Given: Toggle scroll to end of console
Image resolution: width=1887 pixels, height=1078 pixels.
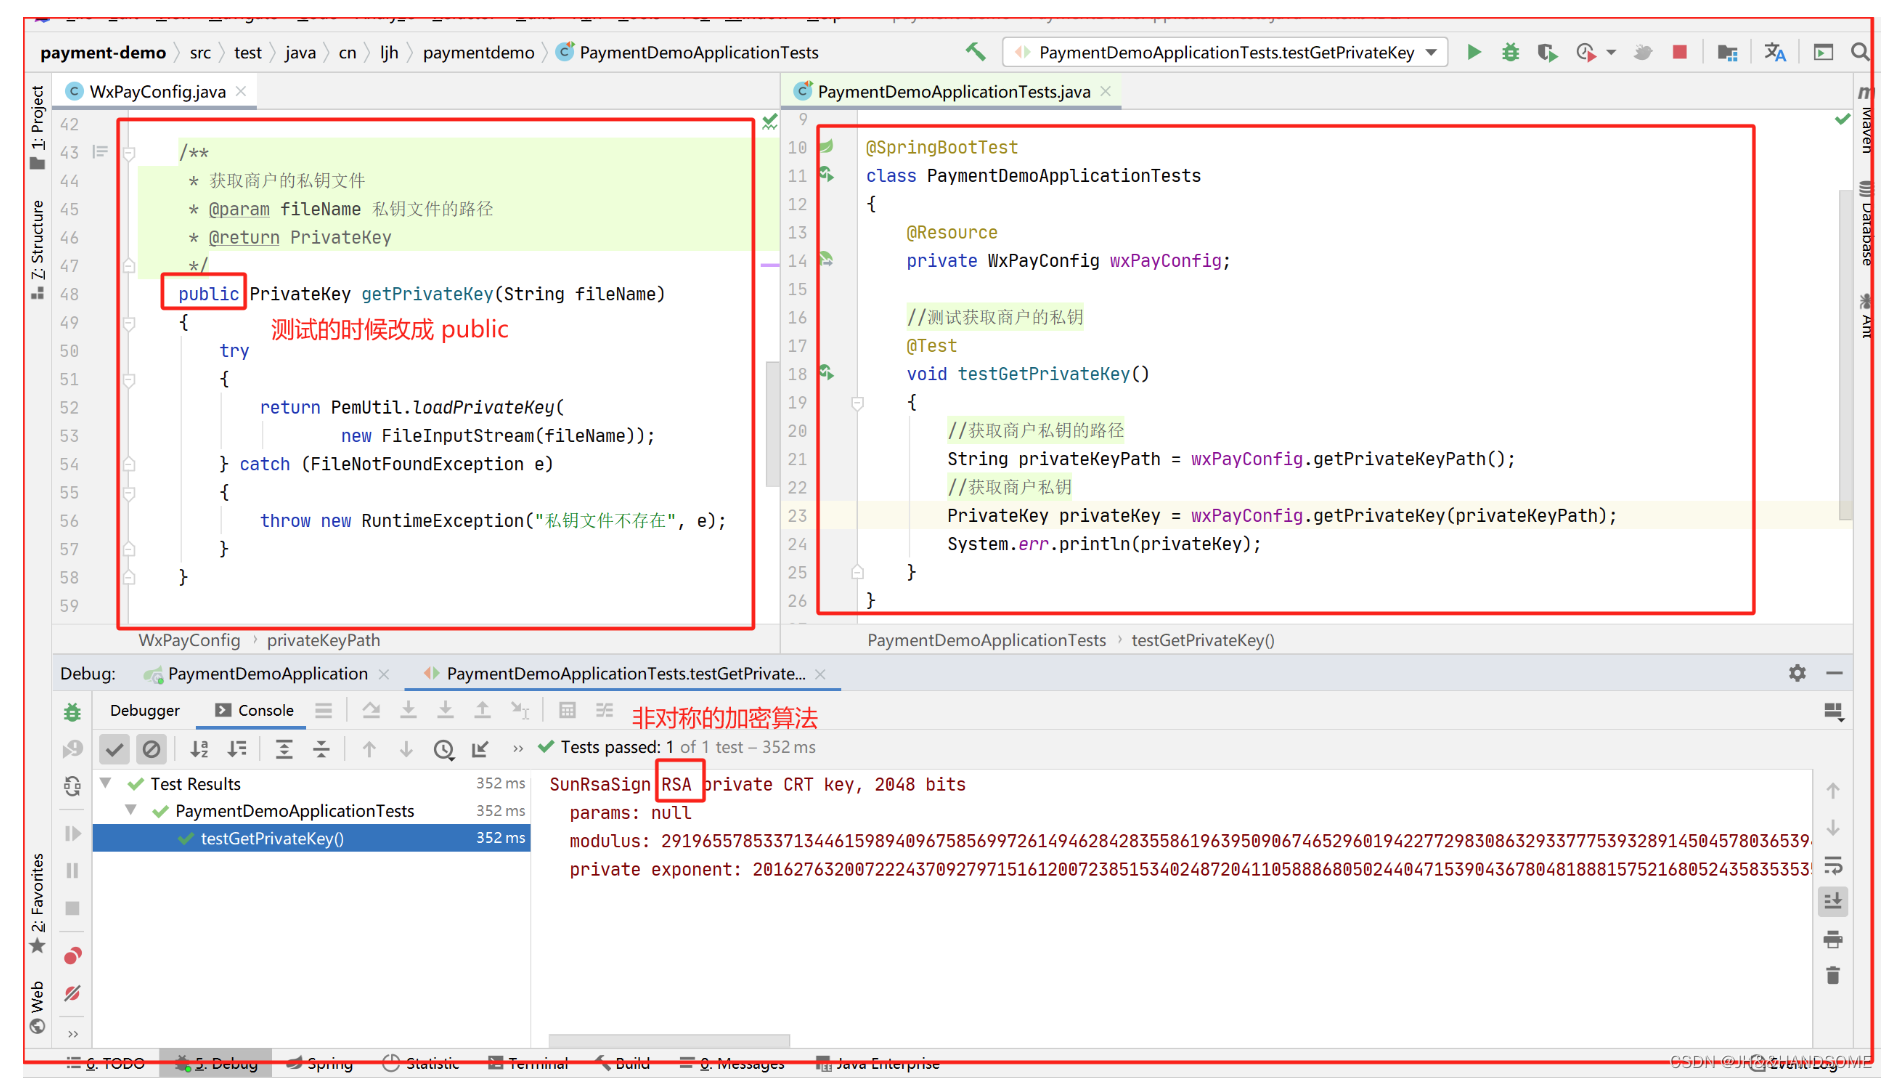Looking at the screenshot, I should pos(1832,902).
